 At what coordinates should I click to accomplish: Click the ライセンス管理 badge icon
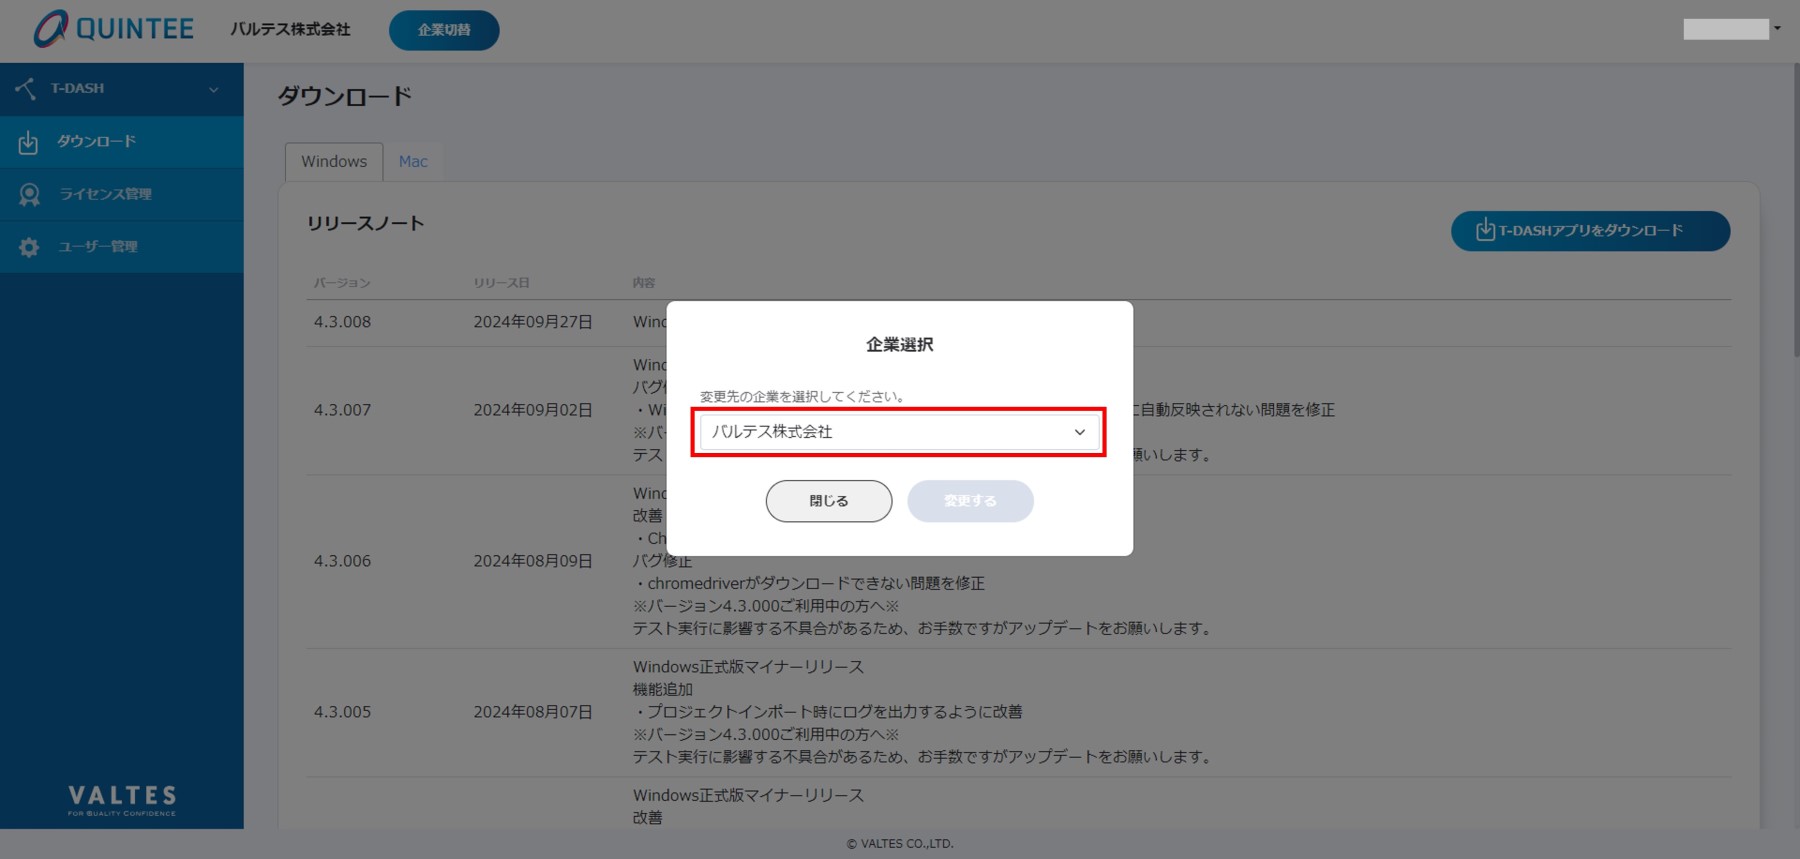coord(29,194)
